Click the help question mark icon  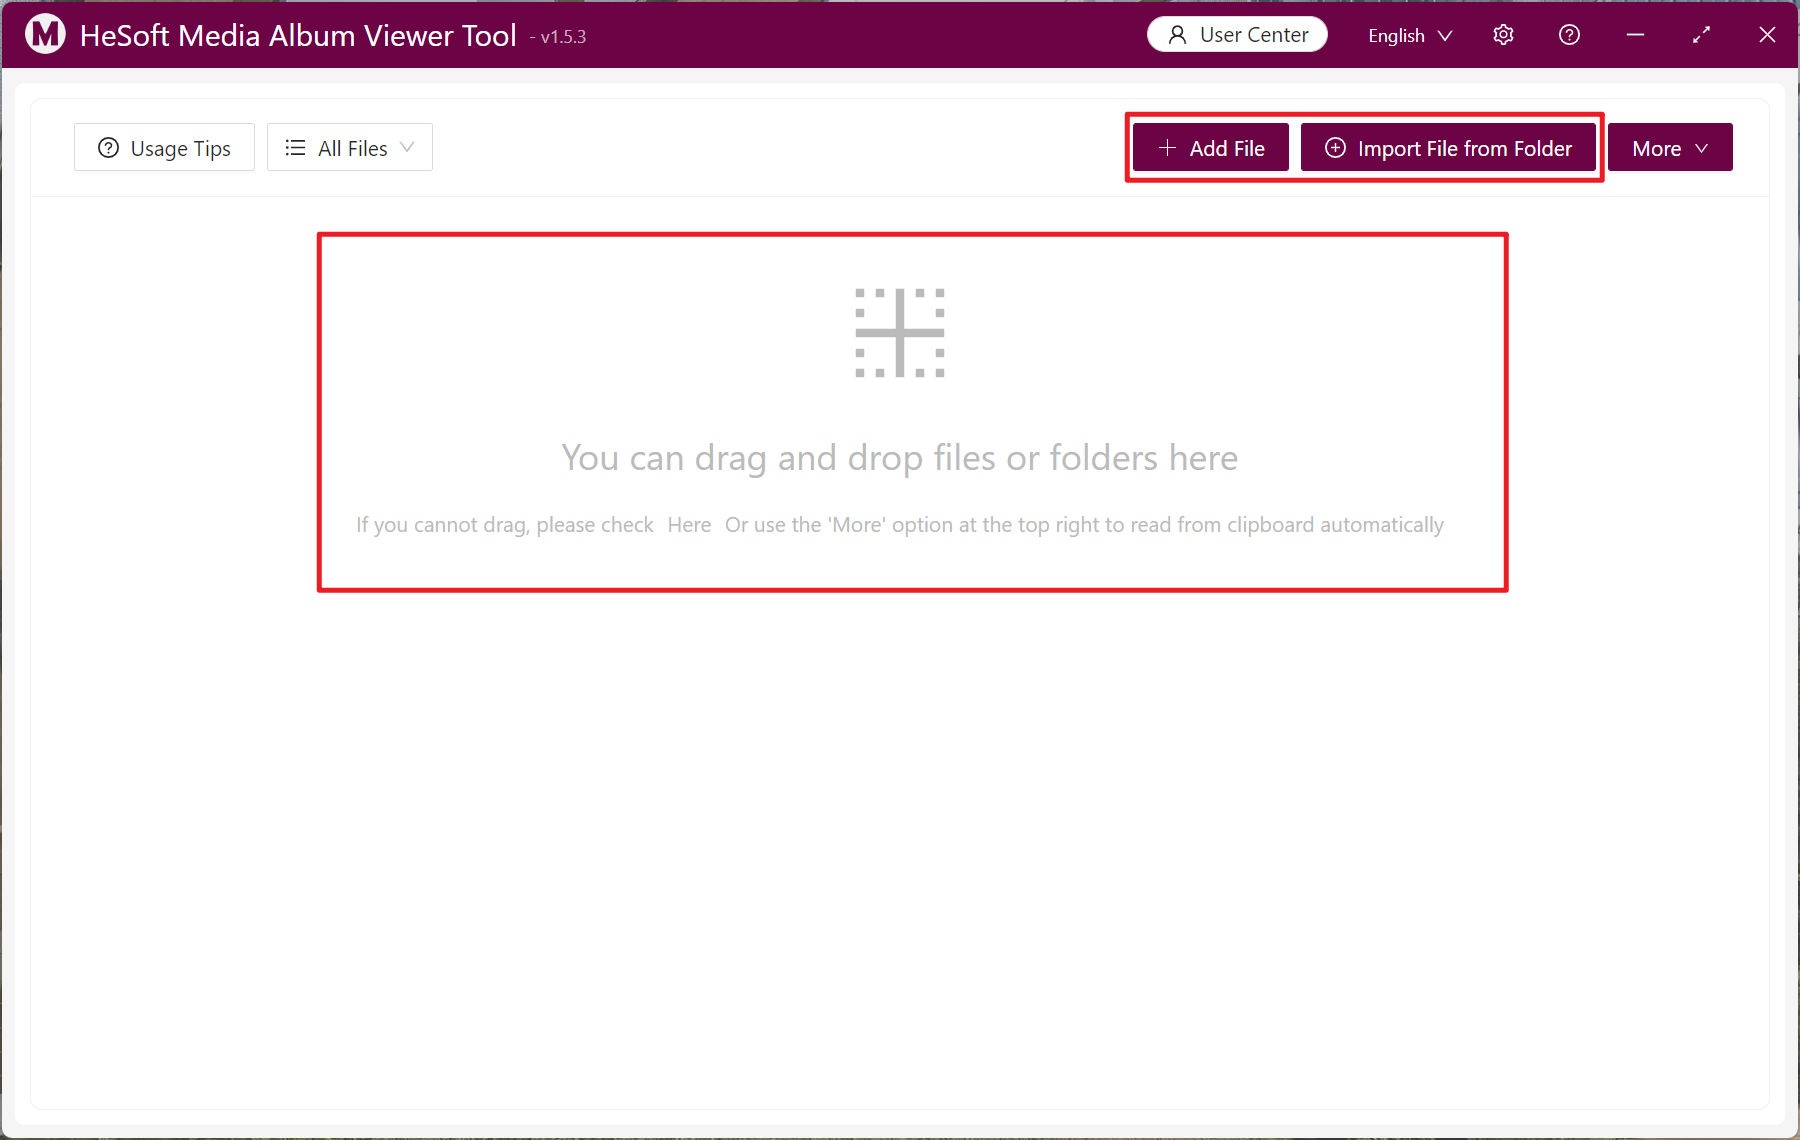point(1569,35)
